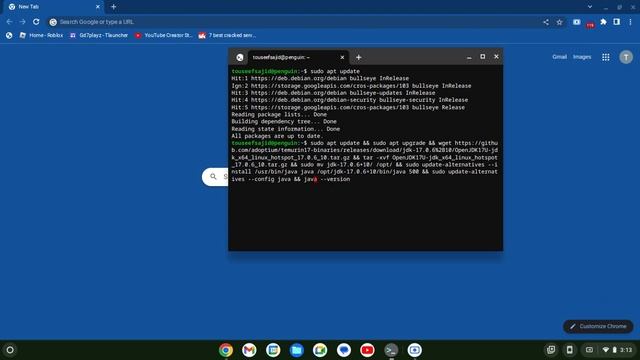Open Chrome three-dot menu
Viewport: 640px width, 360px height.
pyautogui.click(x=631, y=22)
